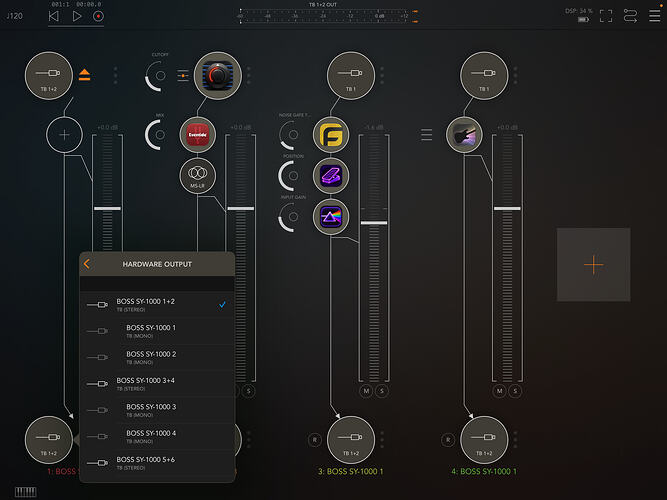The image size is (667, 500).
Task: Select BOSS SY-1000 5+6 stereo output
Action: point(157,463)
